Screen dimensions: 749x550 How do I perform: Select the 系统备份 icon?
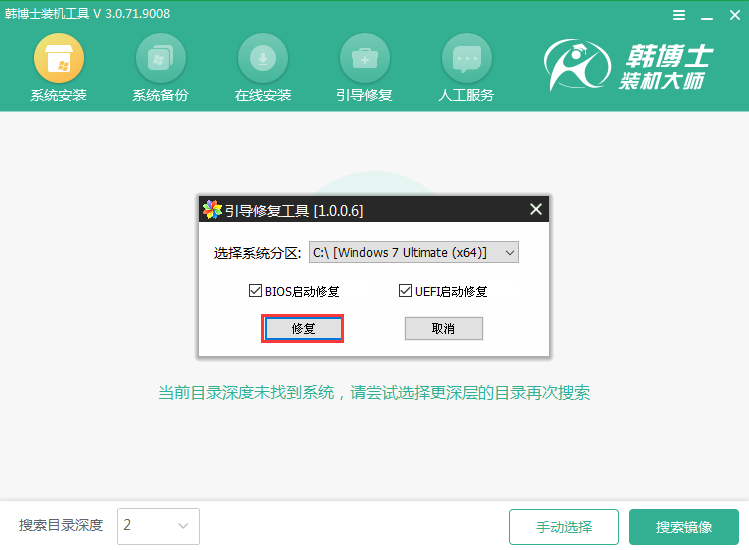[160, 58]
